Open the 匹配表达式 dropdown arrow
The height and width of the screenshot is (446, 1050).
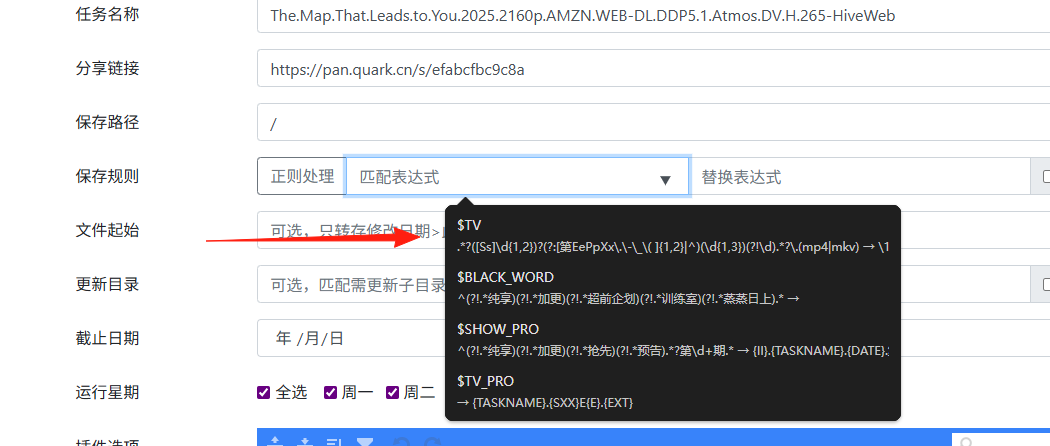665,179
